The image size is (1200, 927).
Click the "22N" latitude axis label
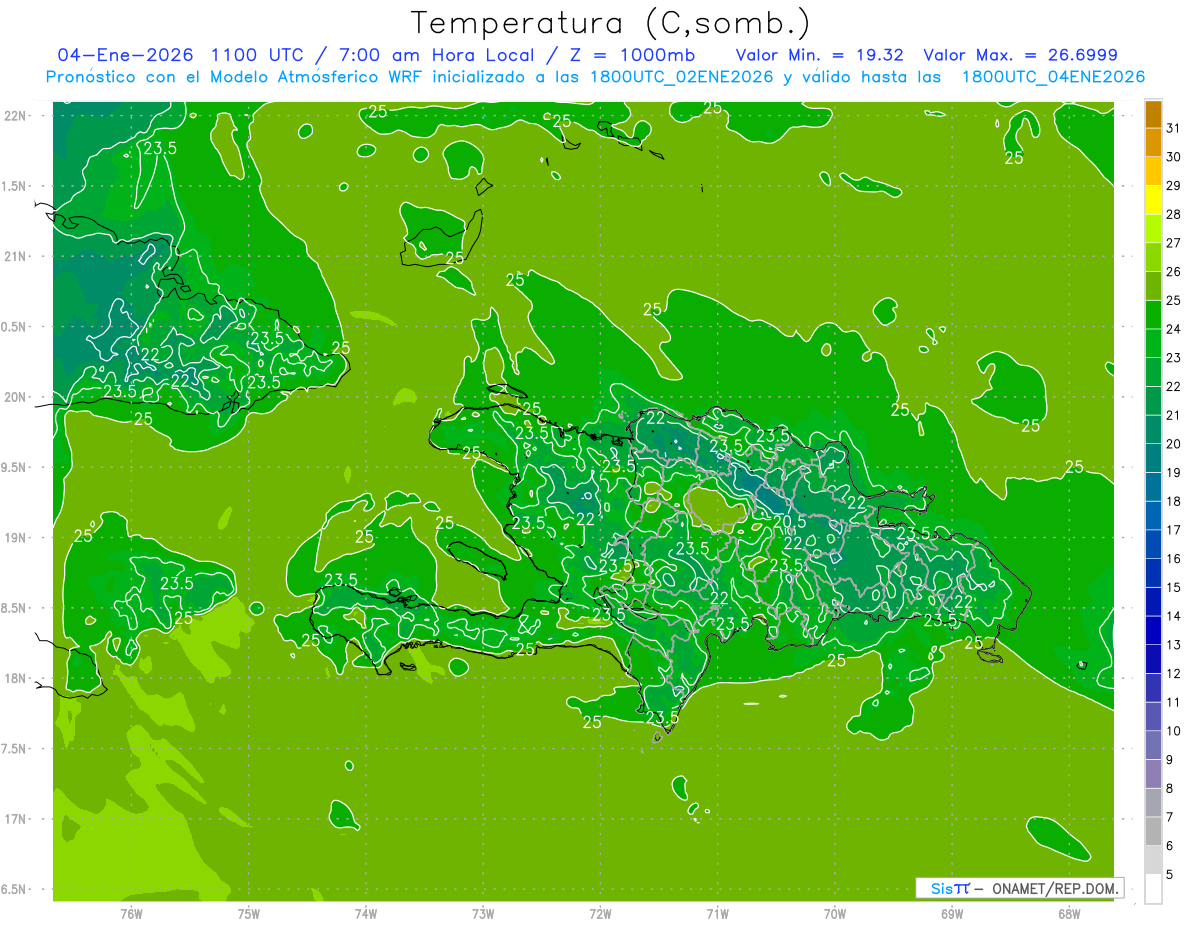[15, 116]
